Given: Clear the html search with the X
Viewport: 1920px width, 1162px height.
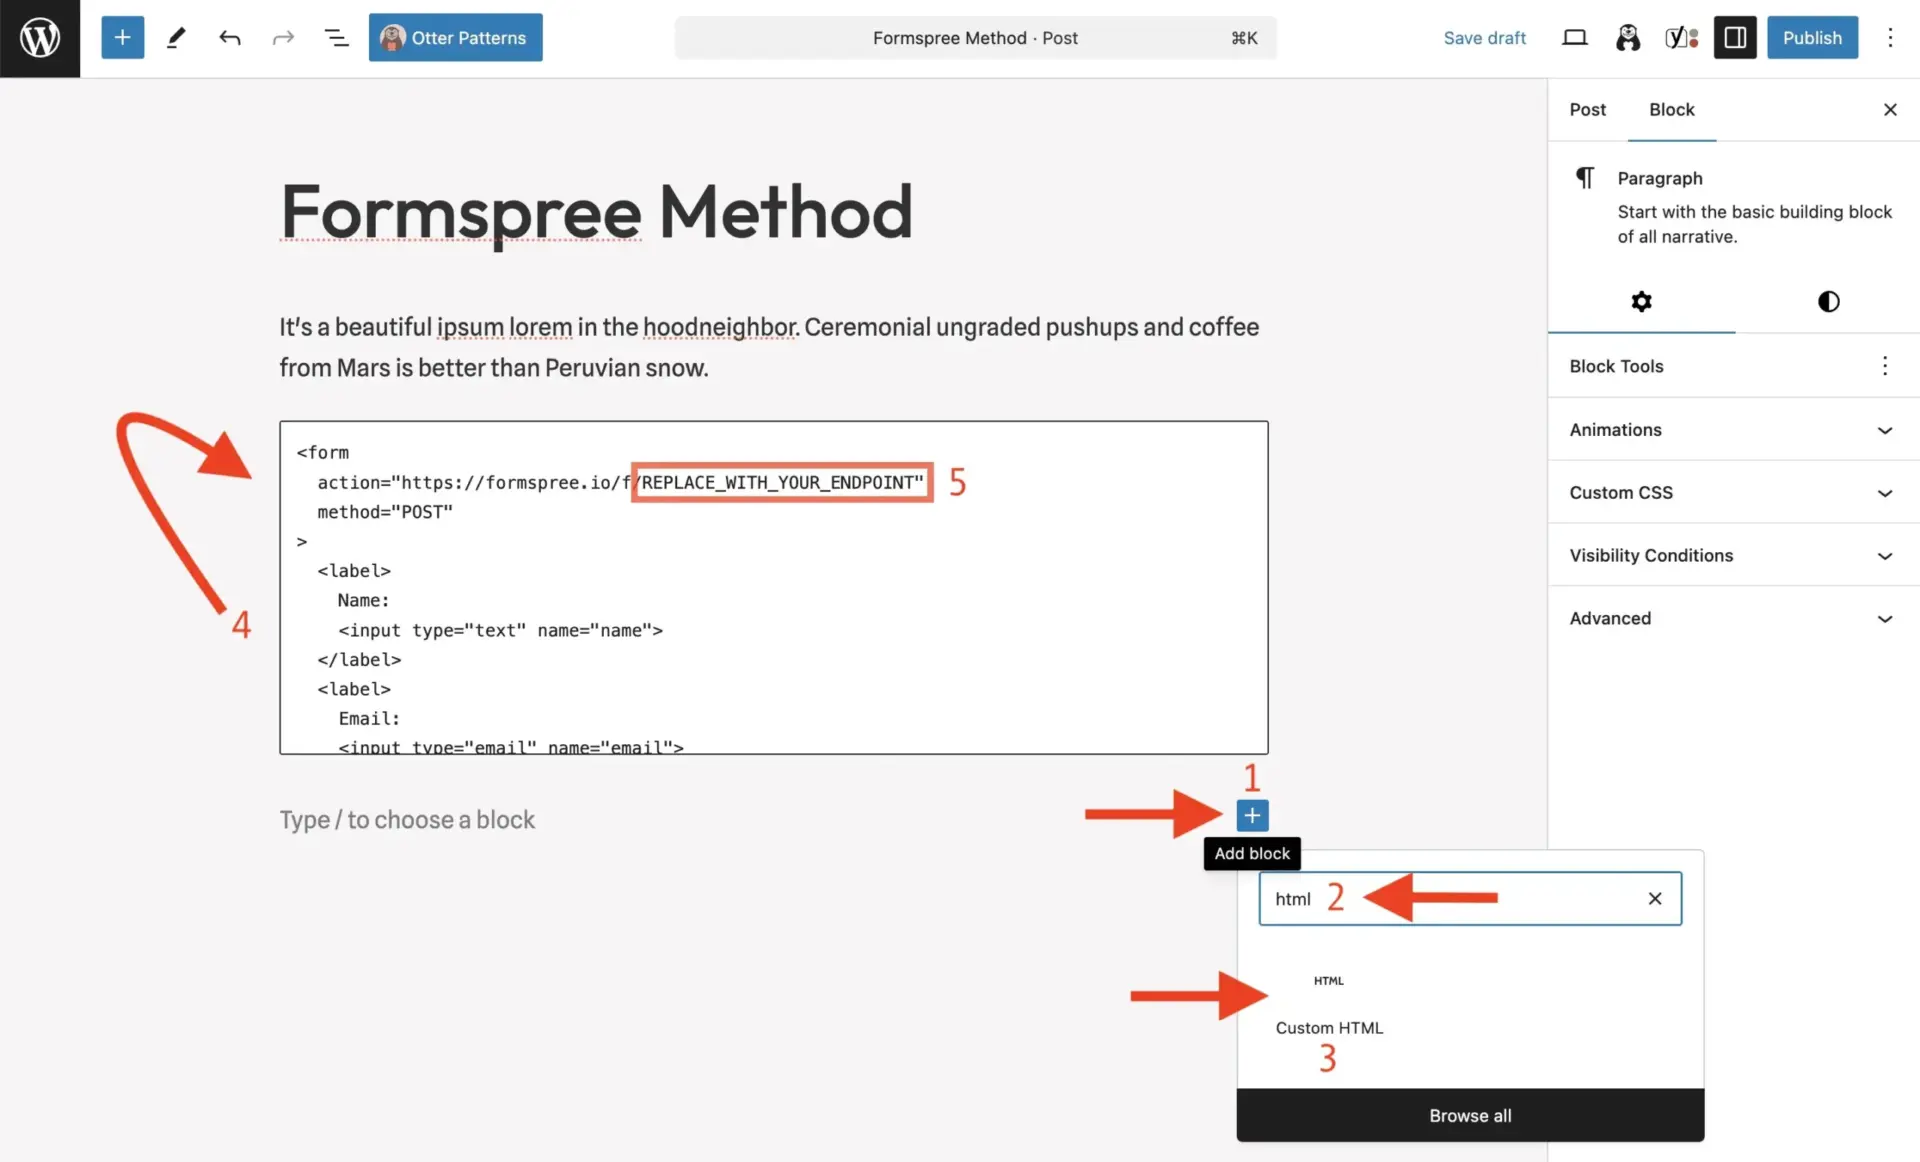Looking at the screenshot, I should tap(1655, 898).
